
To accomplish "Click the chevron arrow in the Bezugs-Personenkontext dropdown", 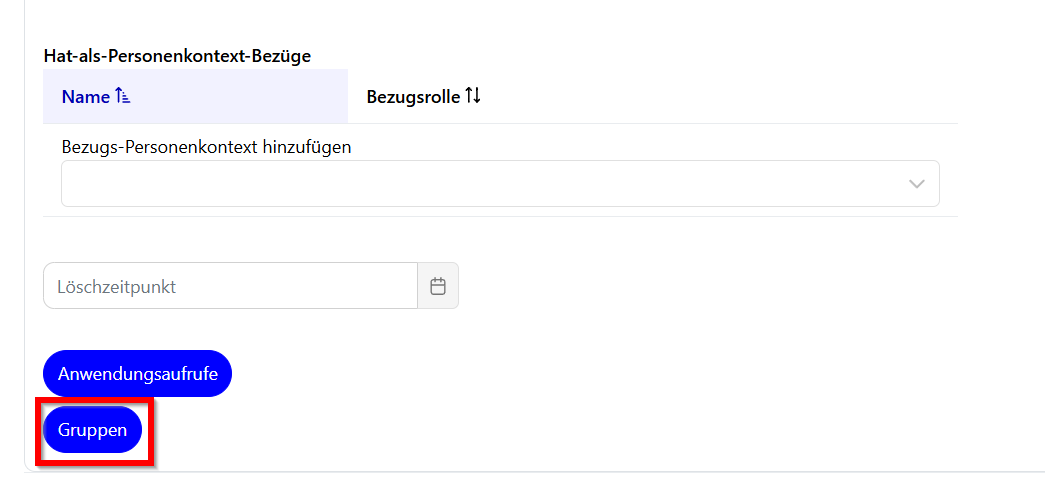I will 916,184.
